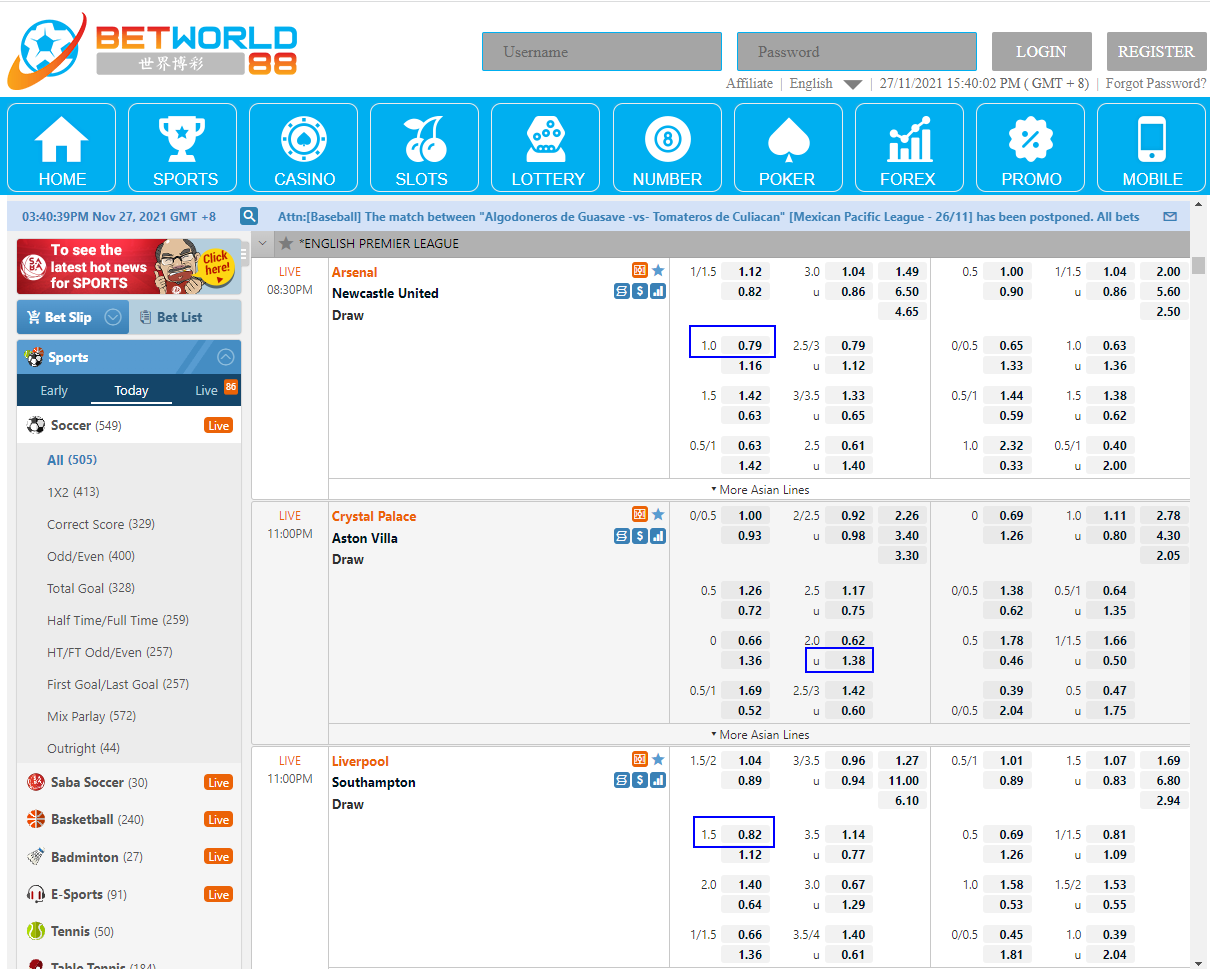This screenshot has height=969, width=1210.
Task: Star the Liverpool vs Southampton match
Action: [658, 760]
